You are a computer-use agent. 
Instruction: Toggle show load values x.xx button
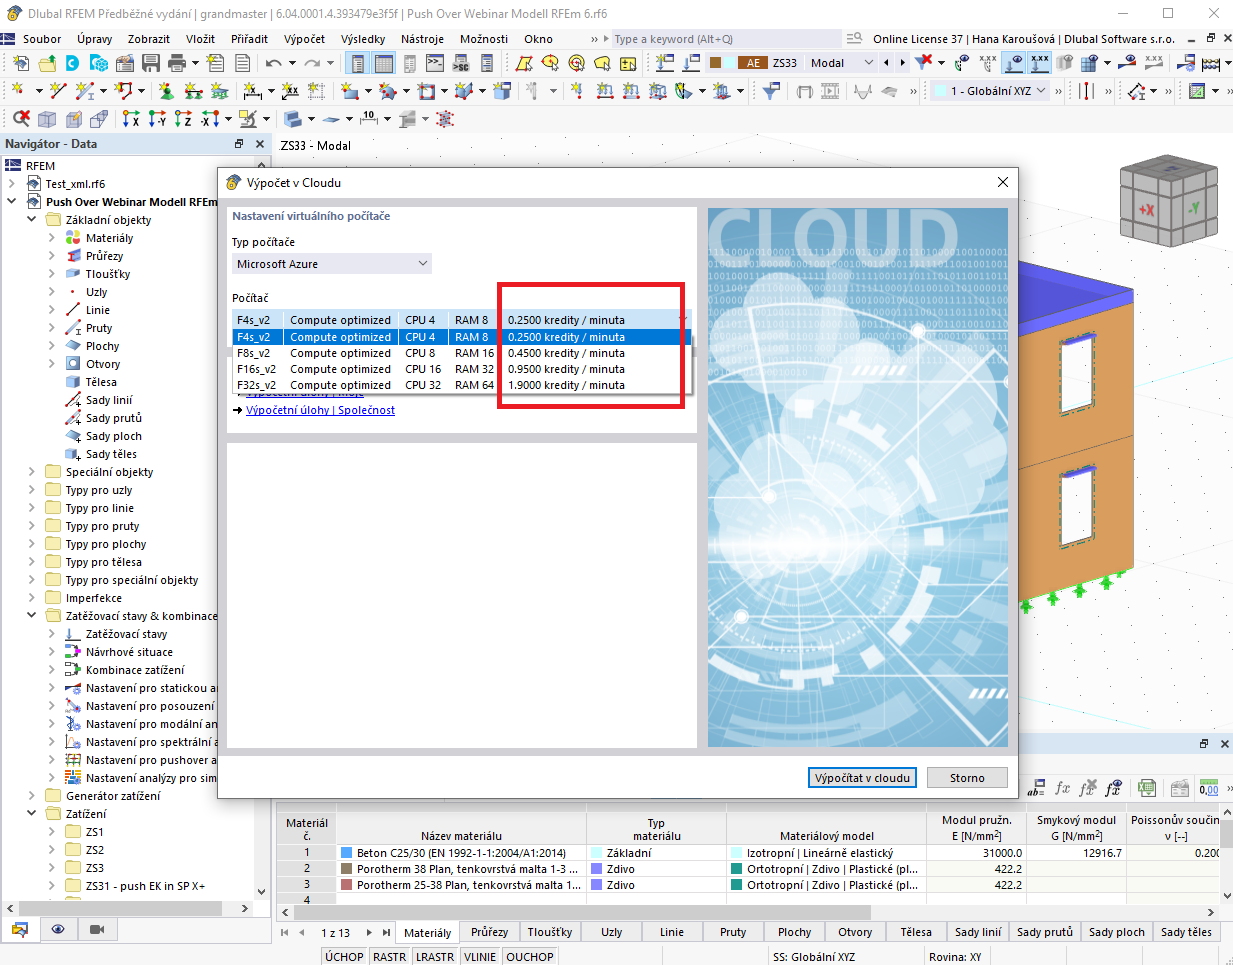tap(1040, 63)
